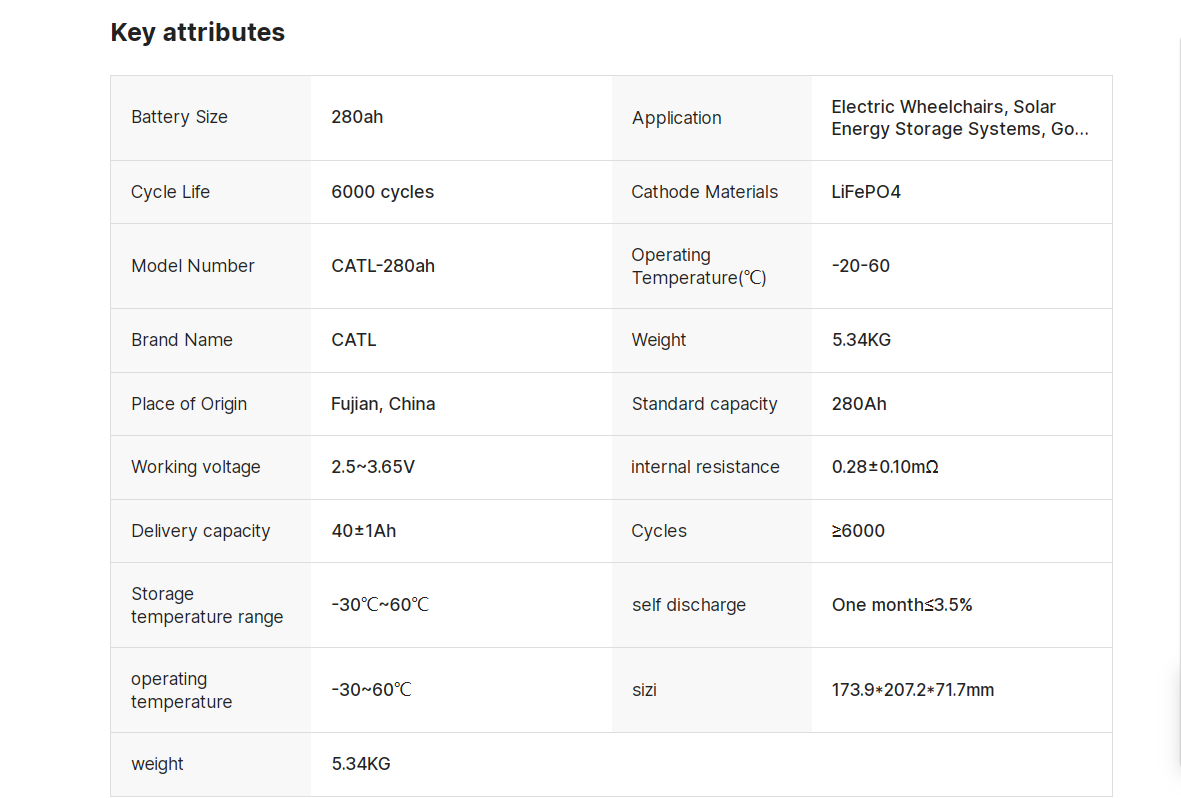
Task: Click the '6000 cycles' value
Action: point(383,191)
